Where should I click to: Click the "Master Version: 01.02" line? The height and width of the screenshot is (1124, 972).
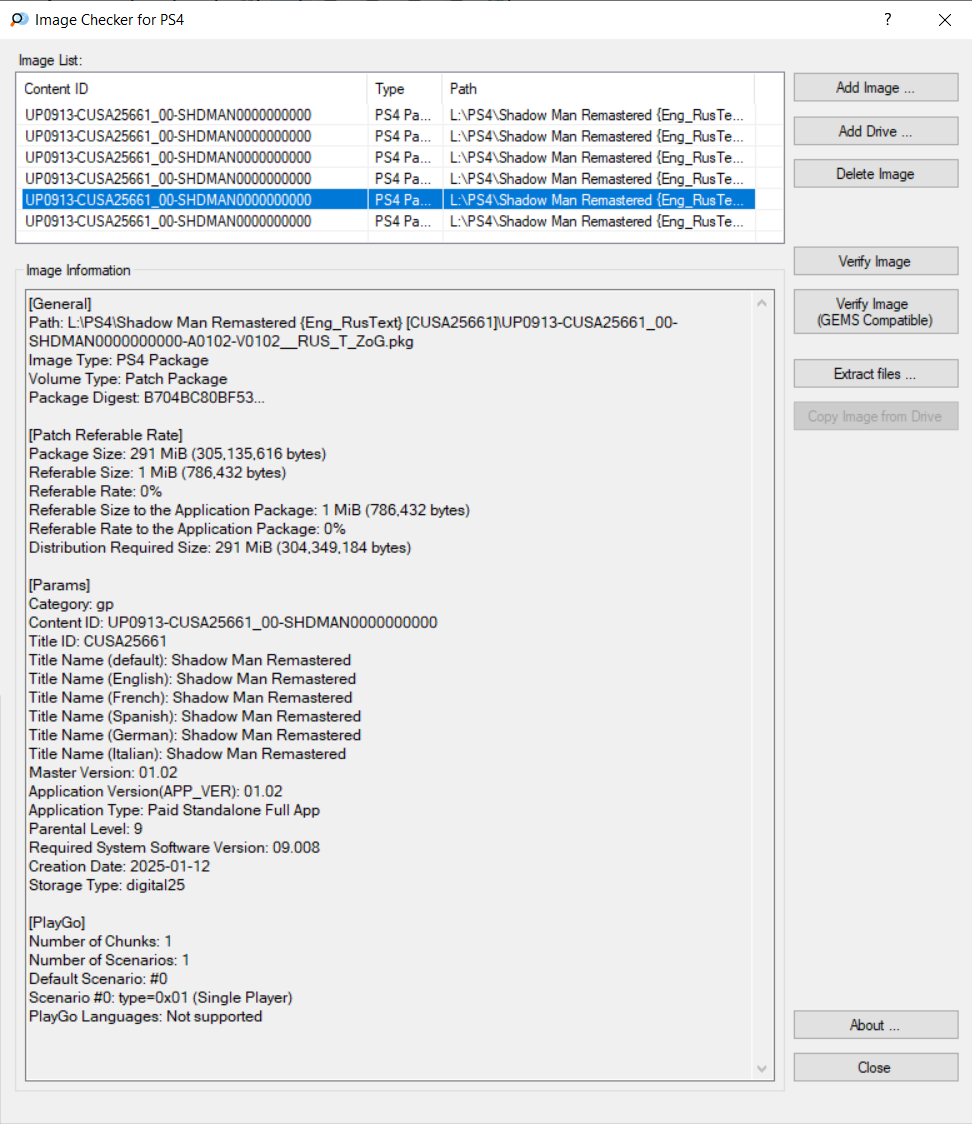click(103, 773)
